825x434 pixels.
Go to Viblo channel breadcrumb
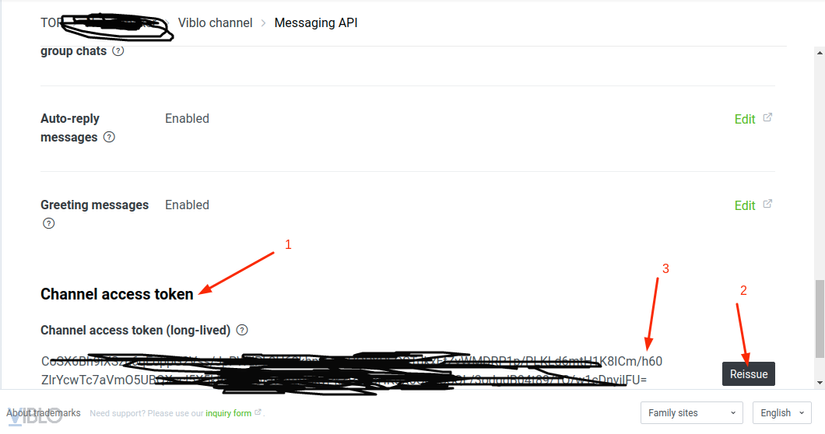tap(215, 23)
